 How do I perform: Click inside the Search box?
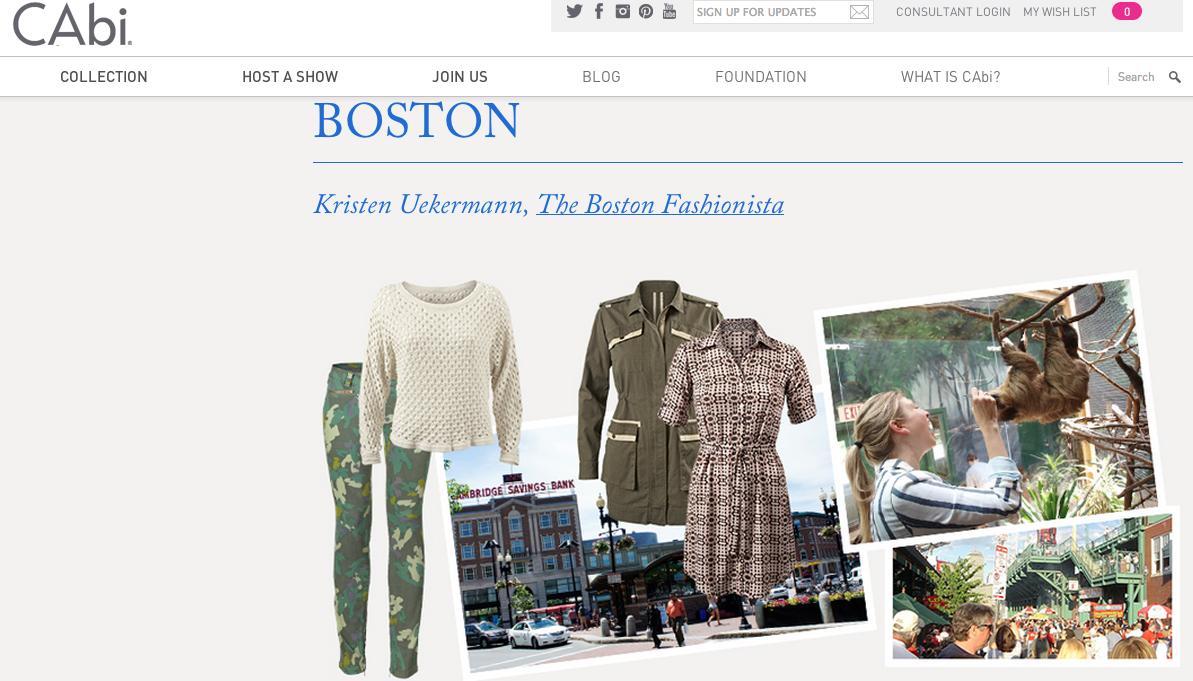[x=1135, y=76]
